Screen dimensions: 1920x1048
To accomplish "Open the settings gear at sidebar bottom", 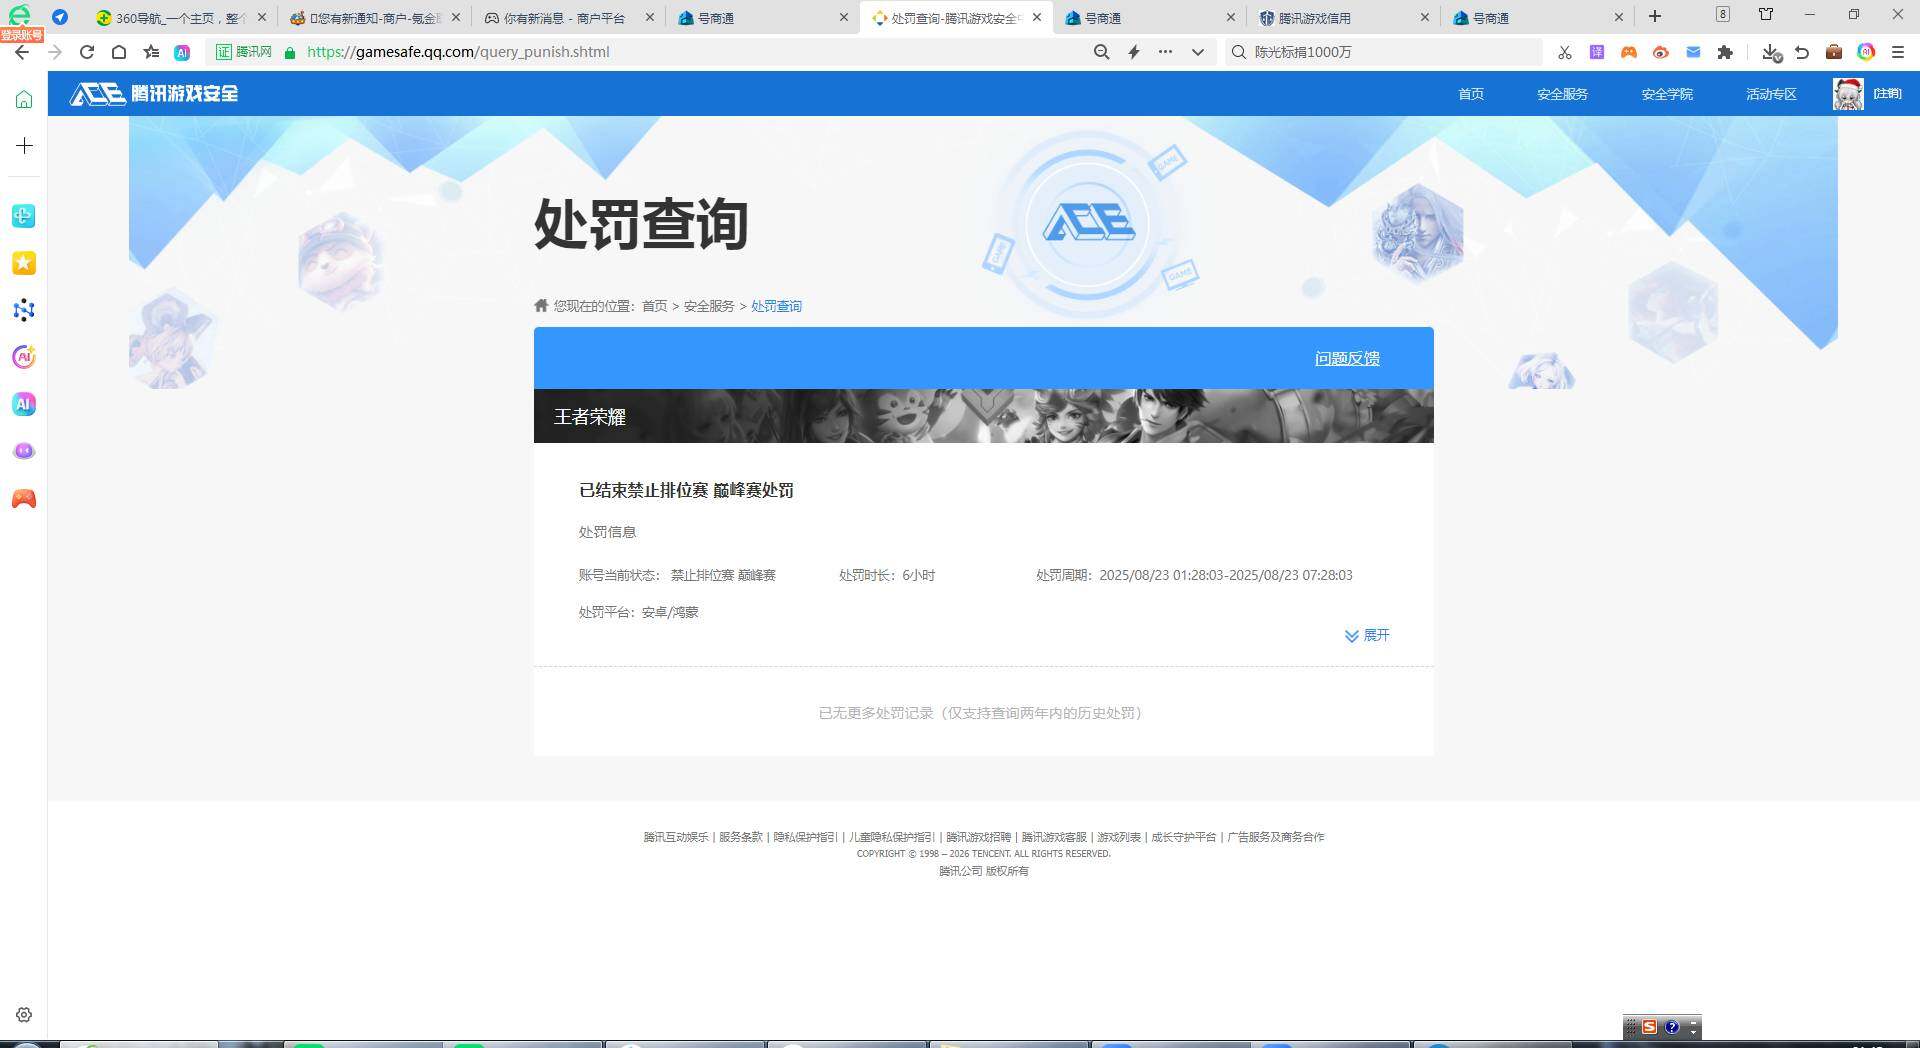I will (23, 1014).
